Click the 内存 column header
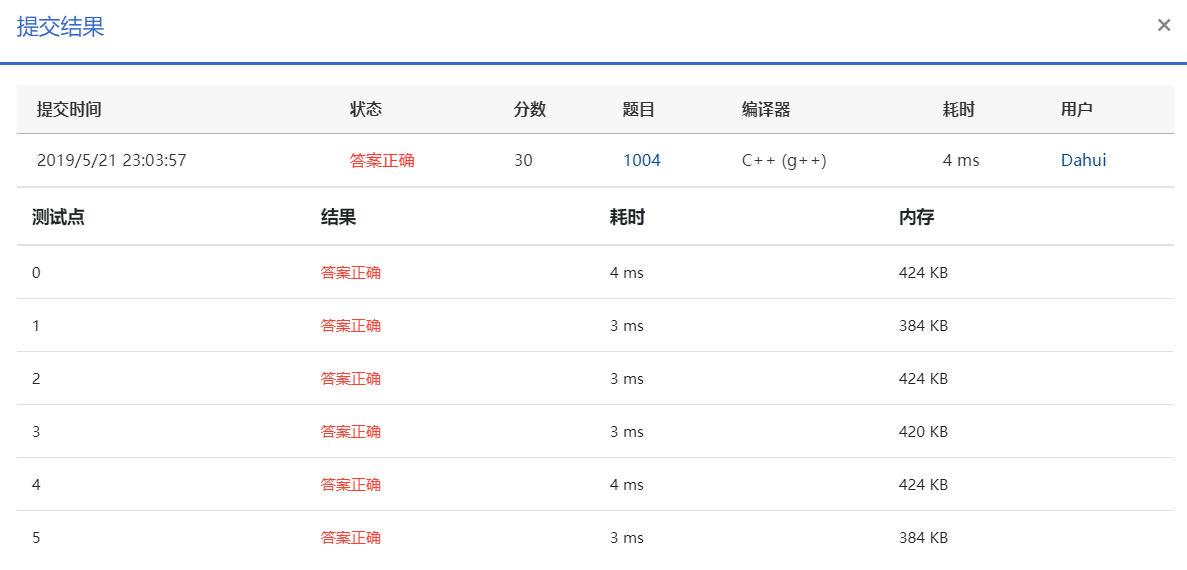The height and width of the screenshot is (570, 1187). pos(916,218)
